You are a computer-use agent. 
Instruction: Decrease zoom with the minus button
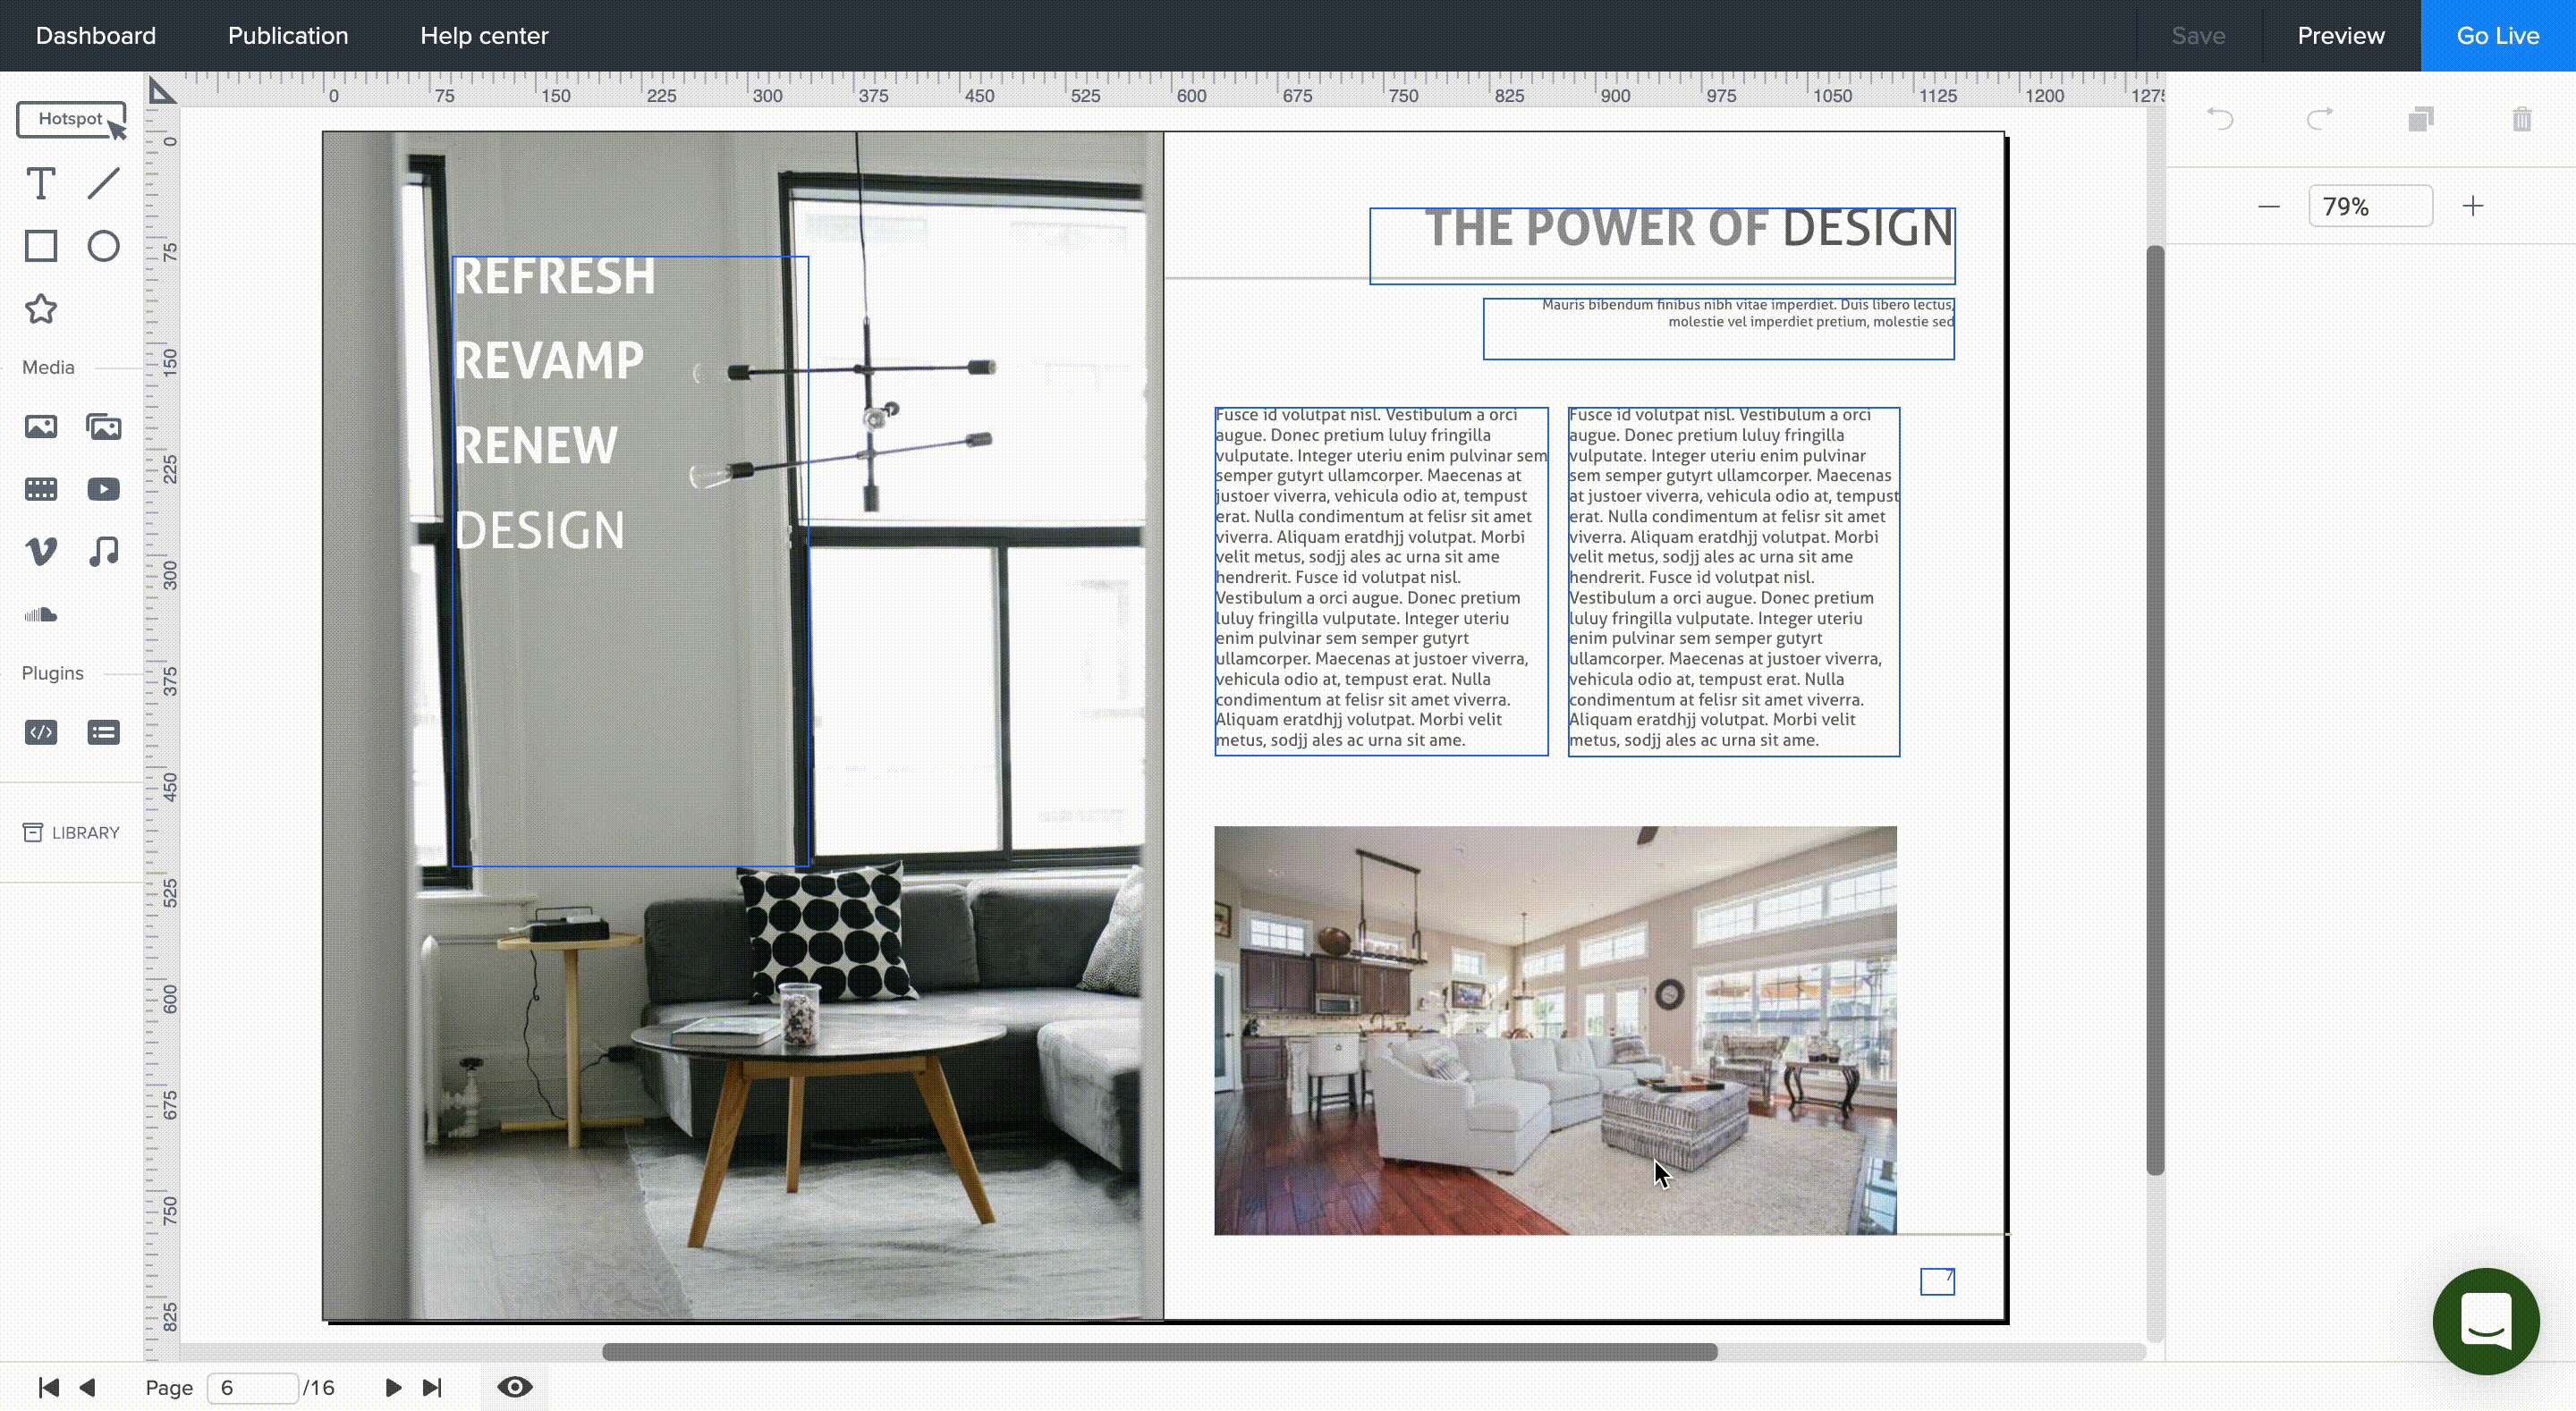point(2268,206)
